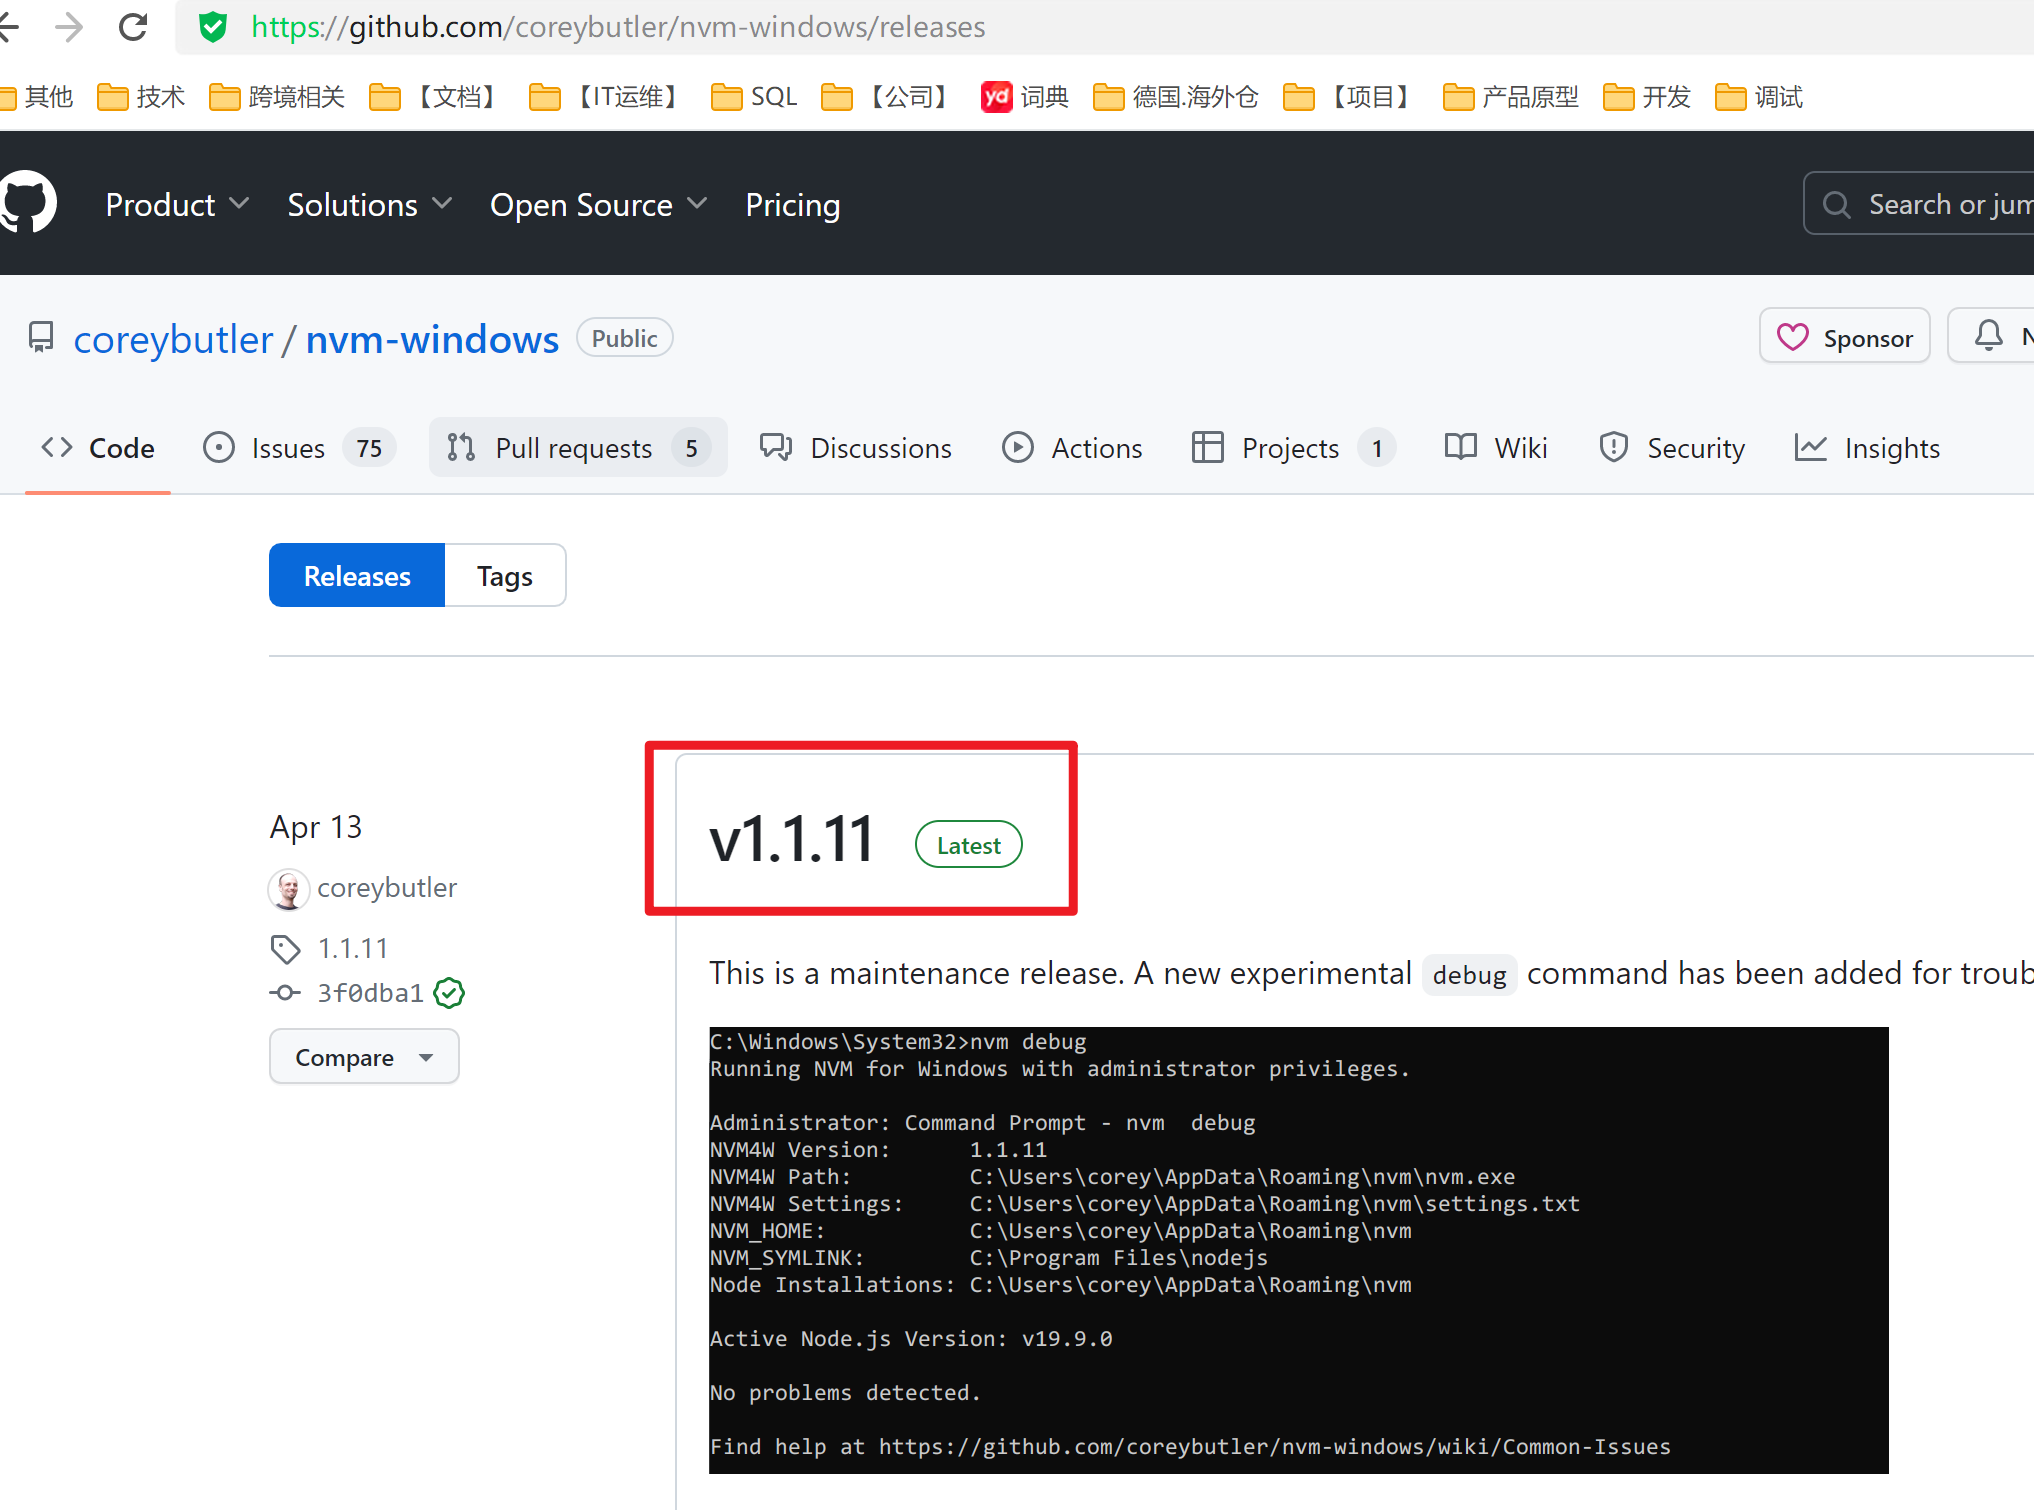Image resolution: width=2034 pixels, height=1510 pixels.
Task: Open the Security tab
Action: (x=1672, y=447)
